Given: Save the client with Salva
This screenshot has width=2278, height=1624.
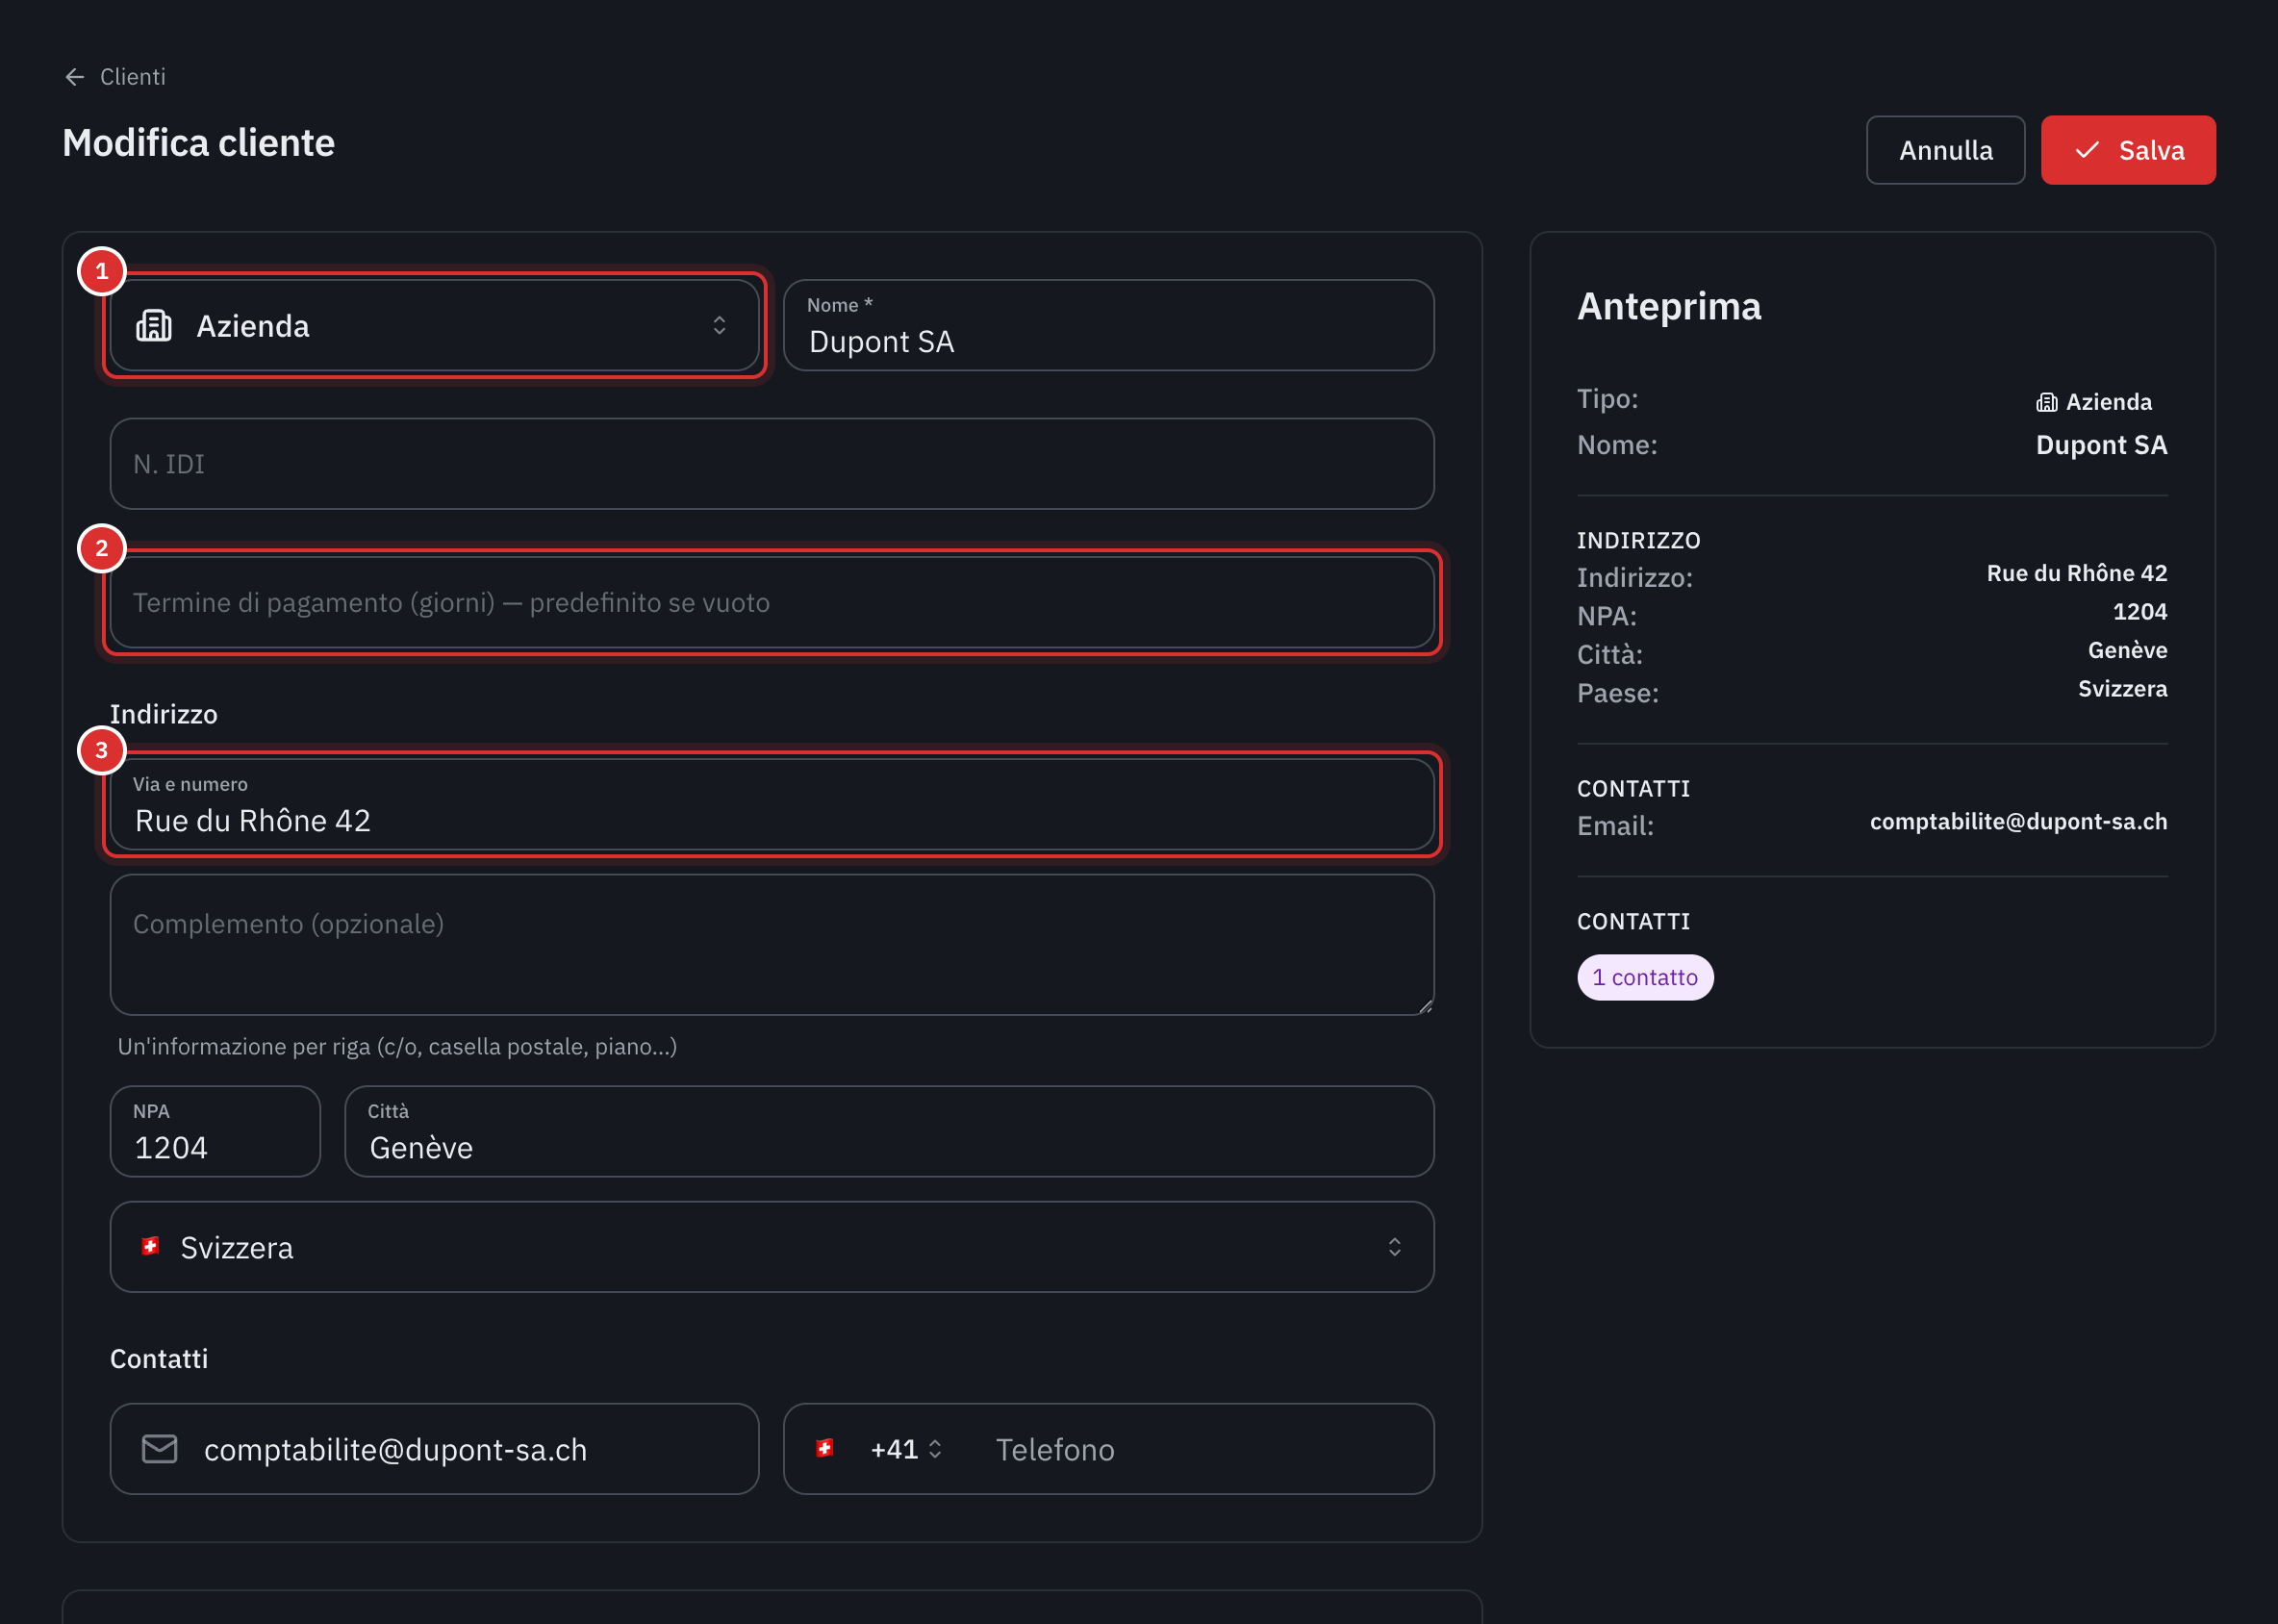Looking at the screenshot, I should tap(2127, 150).
